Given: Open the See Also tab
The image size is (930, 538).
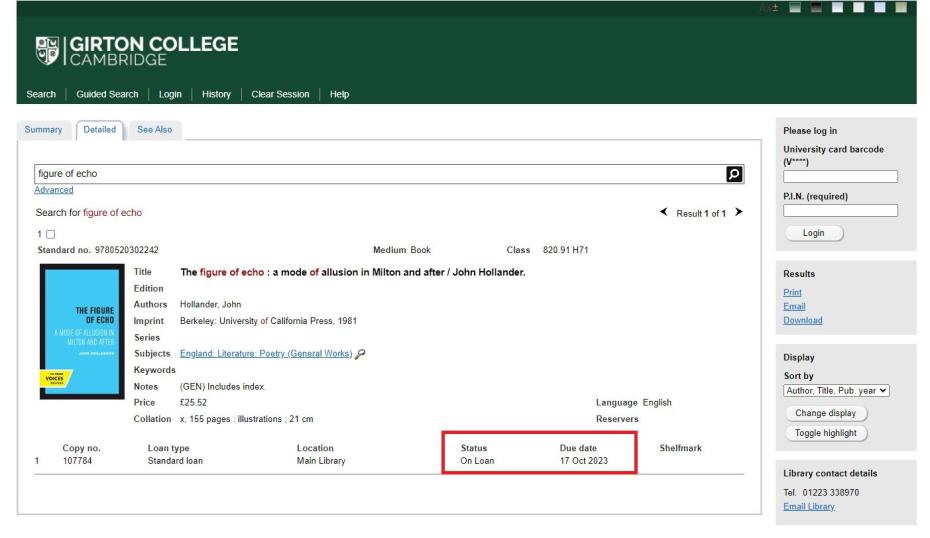Looking at the screenshot, I should pyautogui.click(x=153, y=130).
